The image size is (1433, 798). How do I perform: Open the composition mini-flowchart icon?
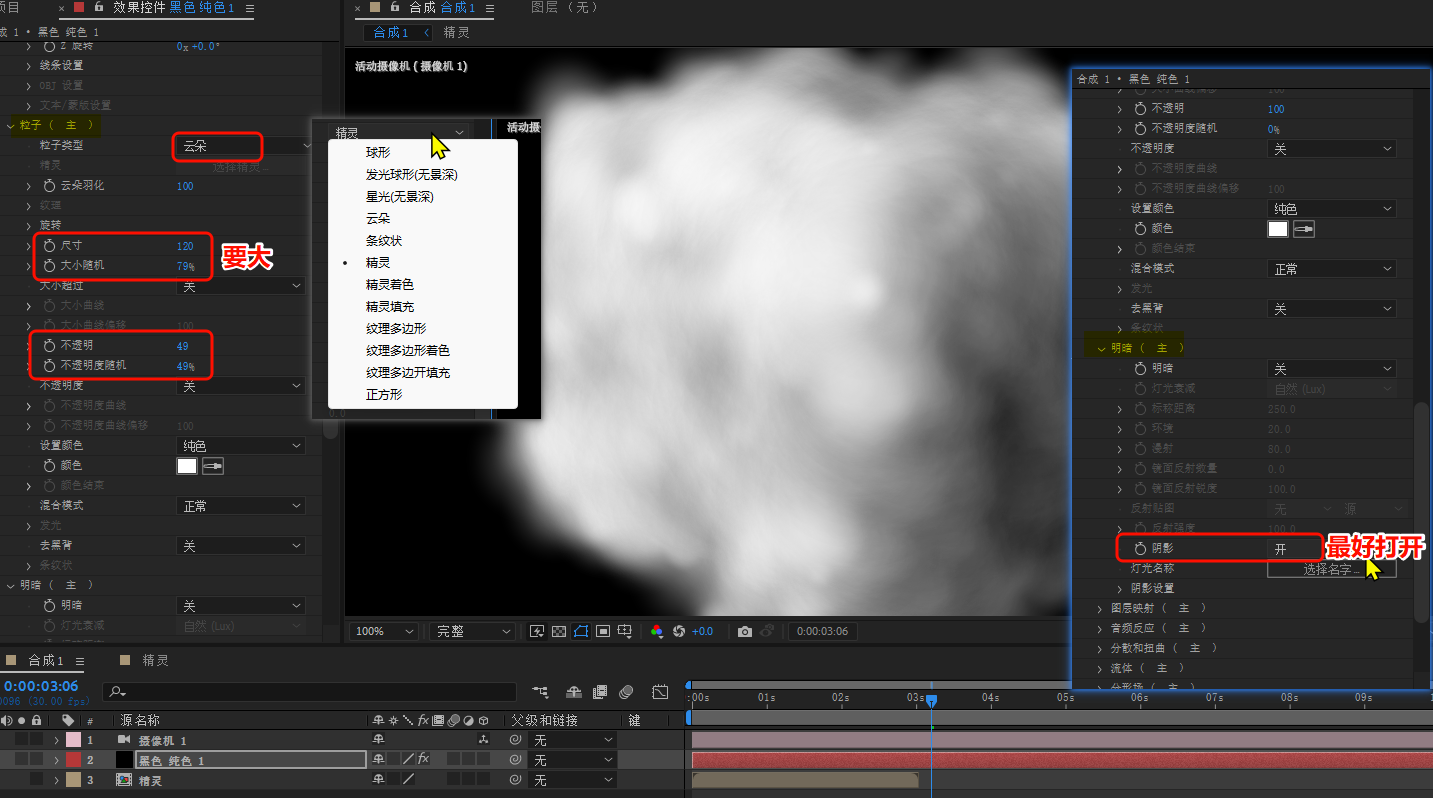point(541,691)
